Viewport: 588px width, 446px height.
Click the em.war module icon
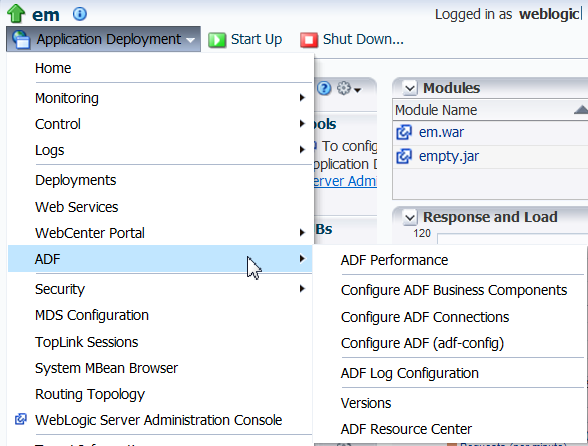click(x=404, y=132)
